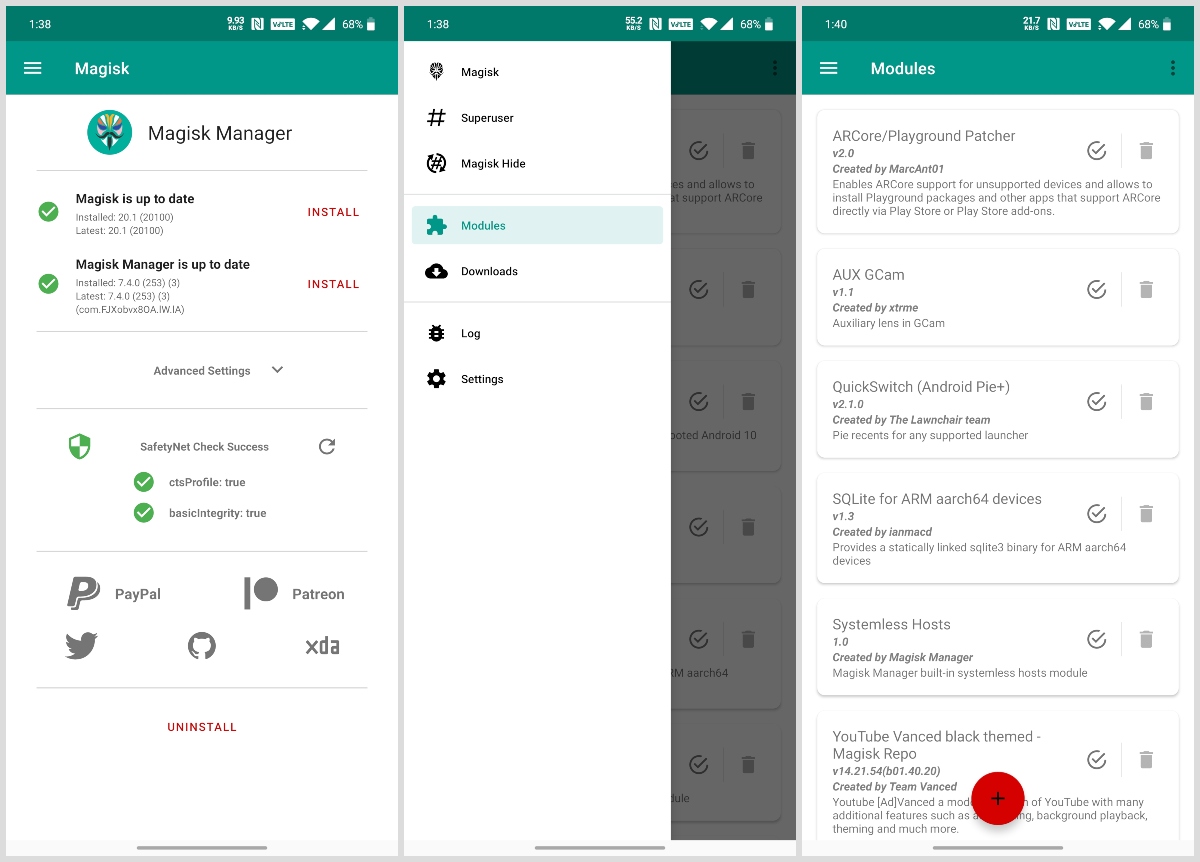Select Downloads in the navigation drawer

[x=537, y=271]
